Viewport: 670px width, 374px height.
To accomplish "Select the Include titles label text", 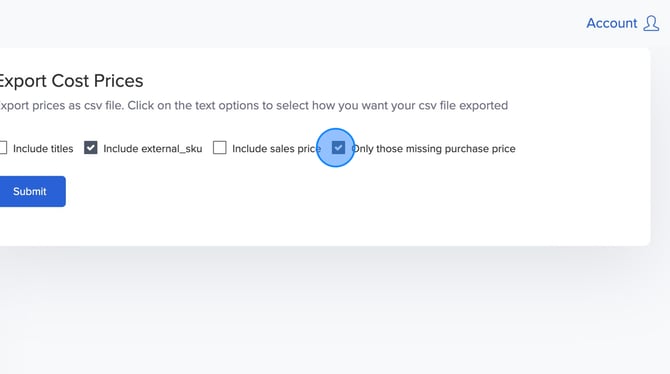I will (x=43, y=149).
